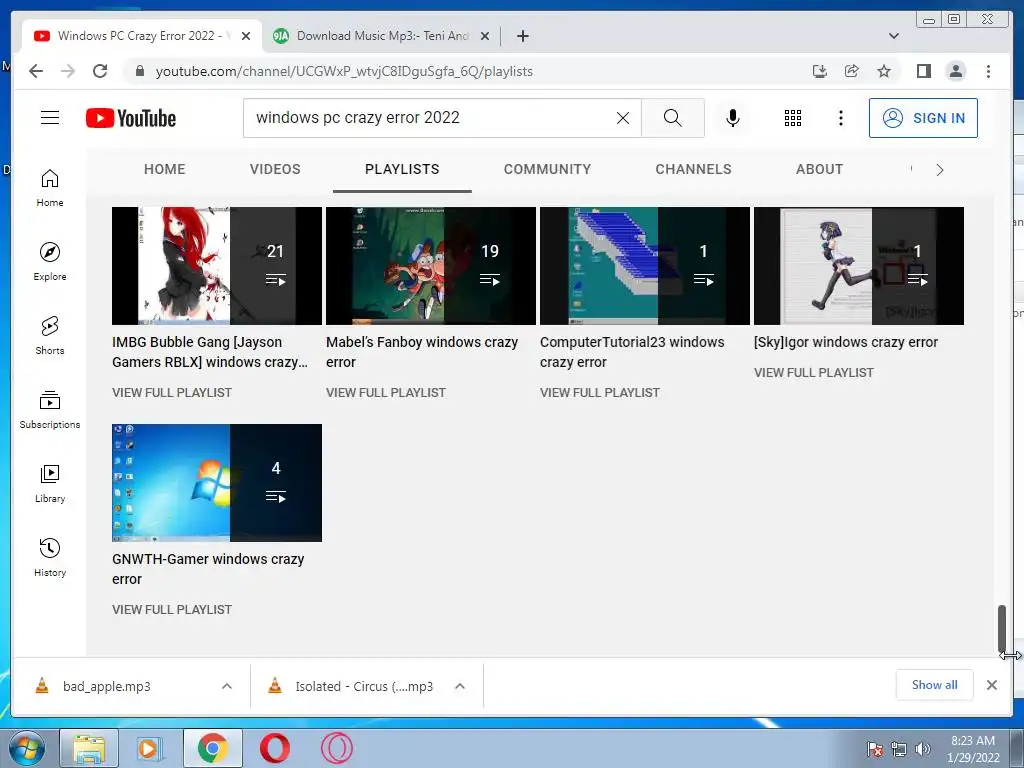
Task: Open GNWTH-Gamer playlist thumbnail
Action: coord(217,483)
